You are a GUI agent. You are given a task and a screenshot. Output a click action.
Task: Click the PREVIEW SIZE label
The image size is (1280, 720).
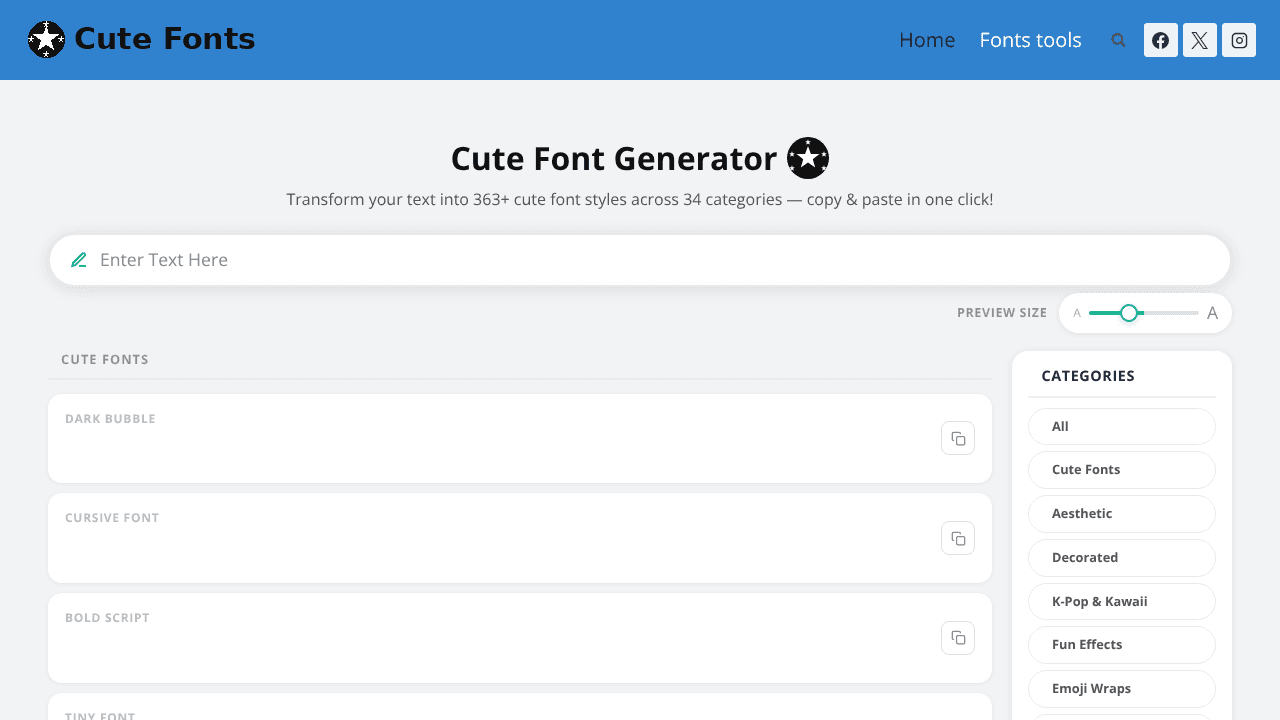coord(1002,313)
